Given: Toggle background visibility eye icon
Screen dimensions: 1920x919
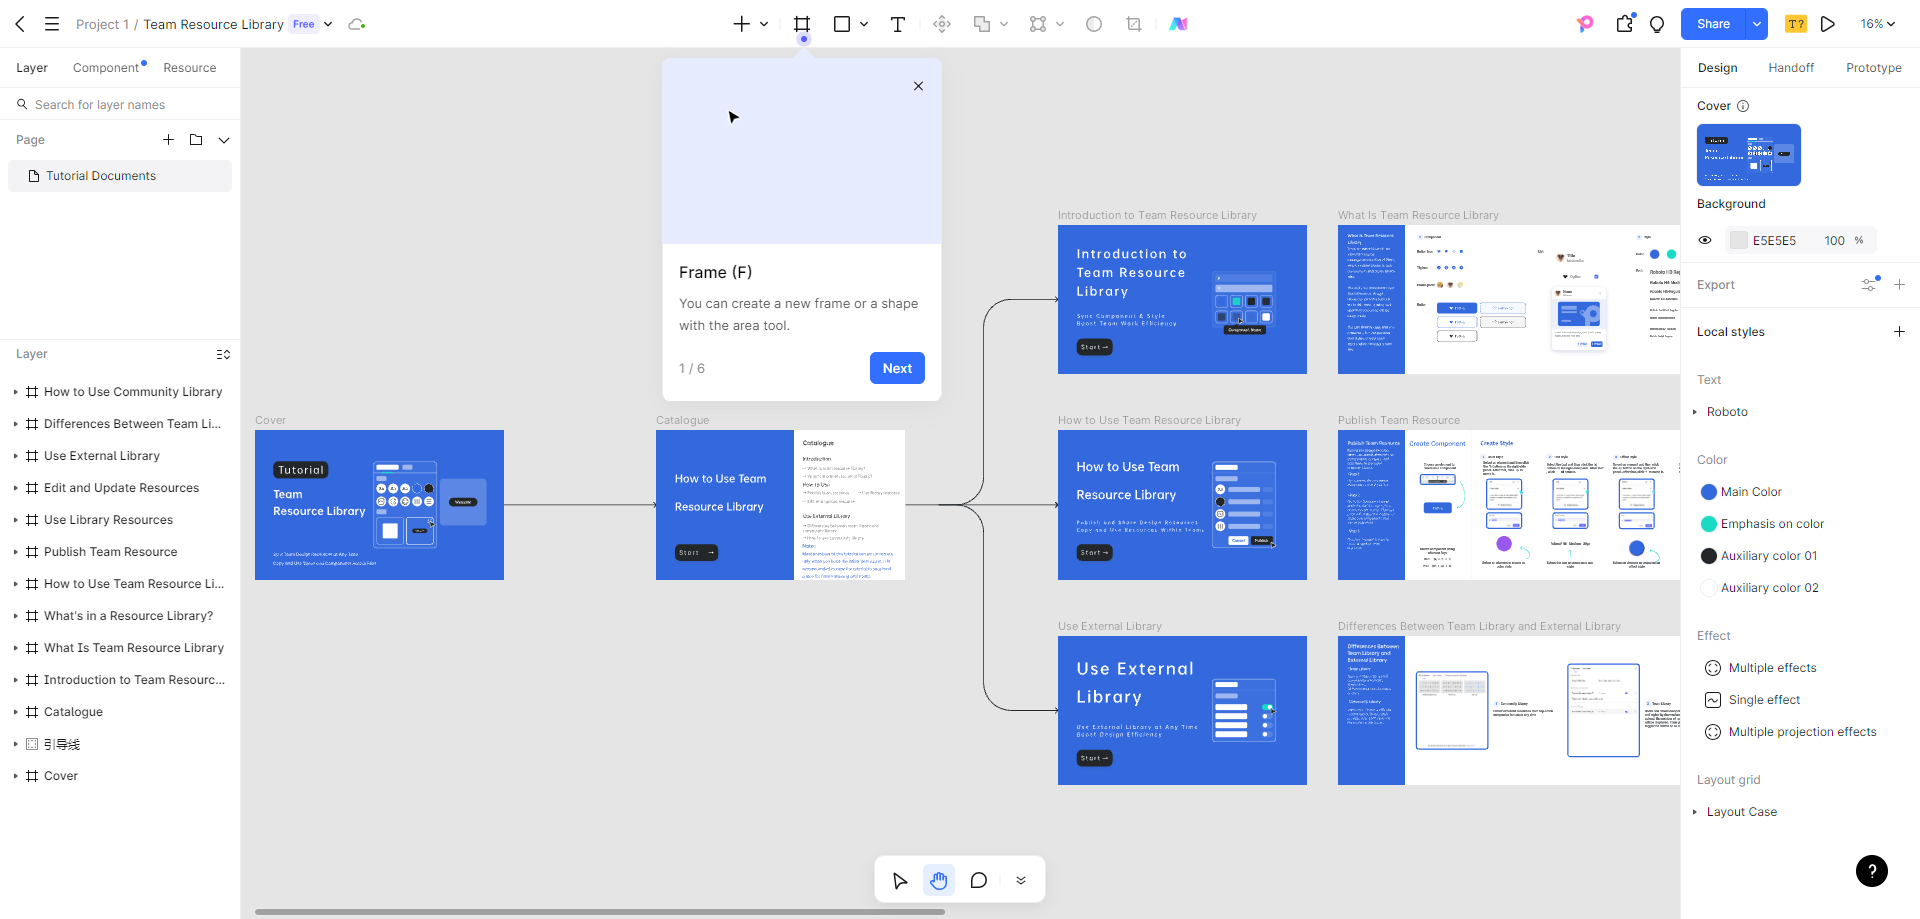Looking at the screenshot, I should coord(1705,240).
